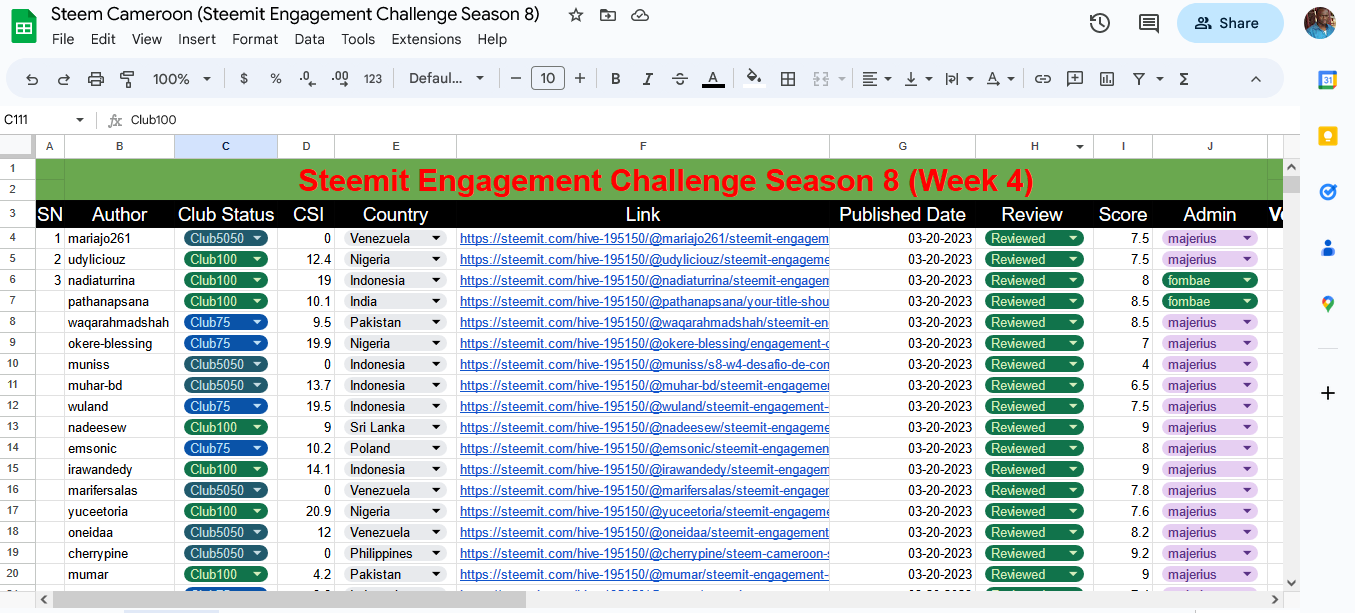
Task: Open text rotation dropdown
Action: pos(1000,79)
